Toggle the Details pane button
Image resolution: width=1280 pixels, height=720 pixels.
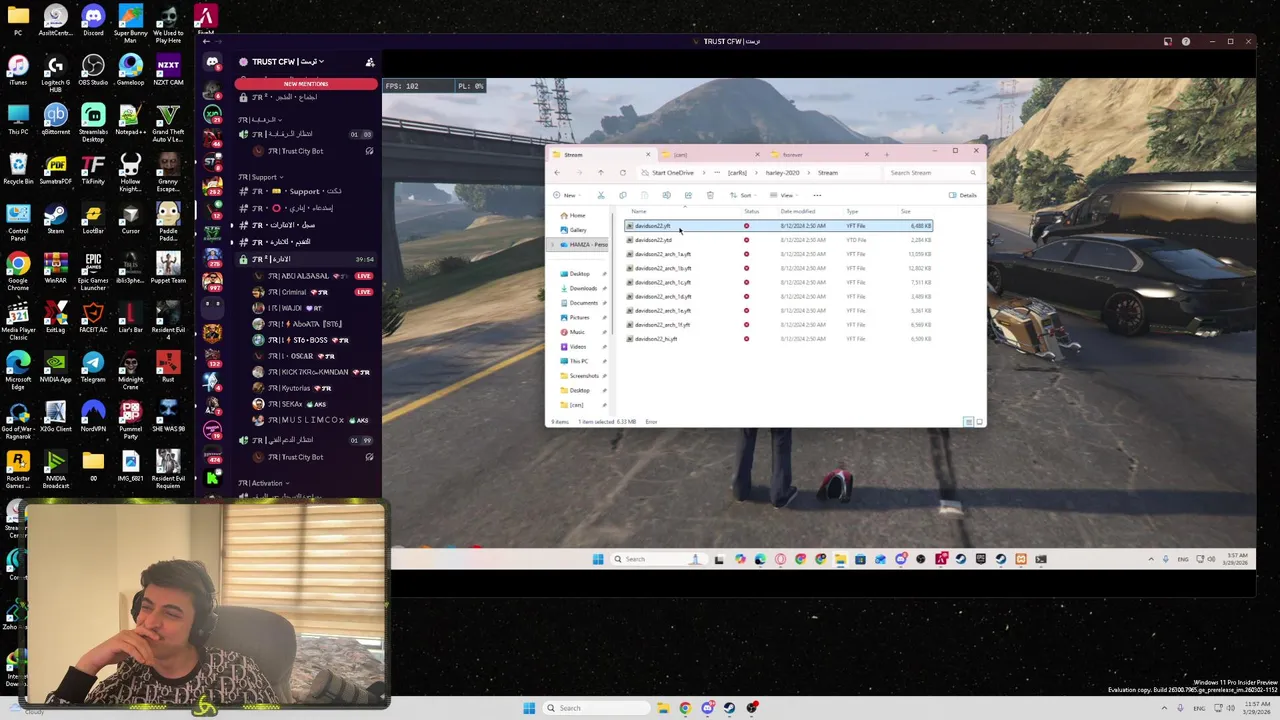coord(963,195)
